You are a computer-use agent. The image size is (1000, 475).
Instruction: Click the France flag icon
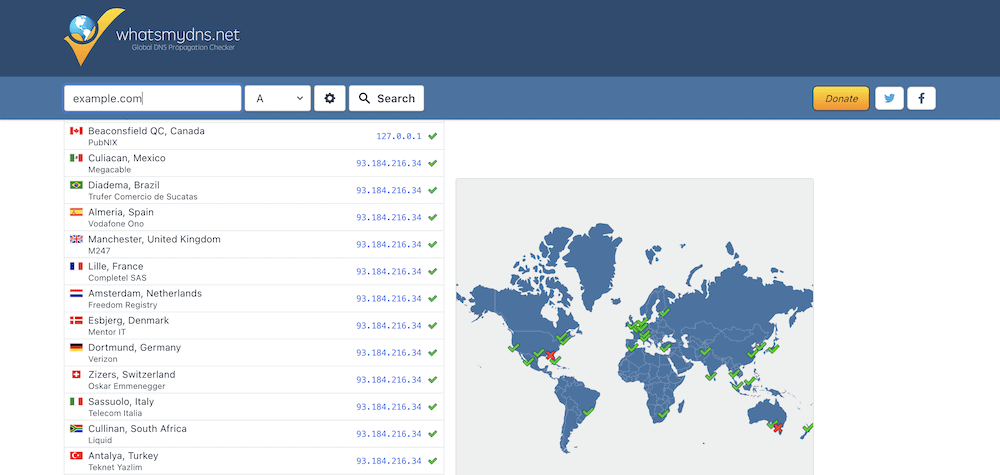77,266
